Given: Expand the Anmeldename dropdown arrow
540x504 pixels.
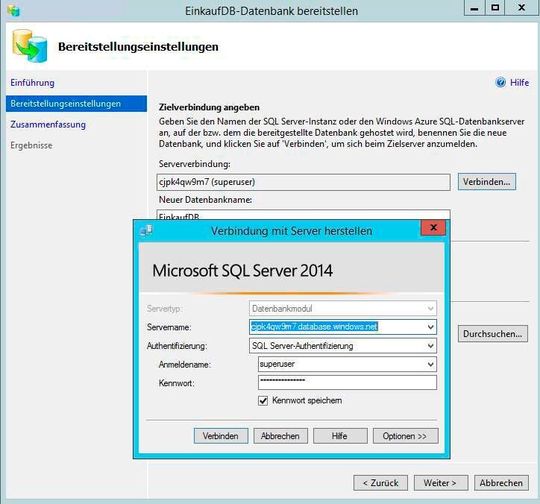Looking at the screenshot, I should click(430, 364).
